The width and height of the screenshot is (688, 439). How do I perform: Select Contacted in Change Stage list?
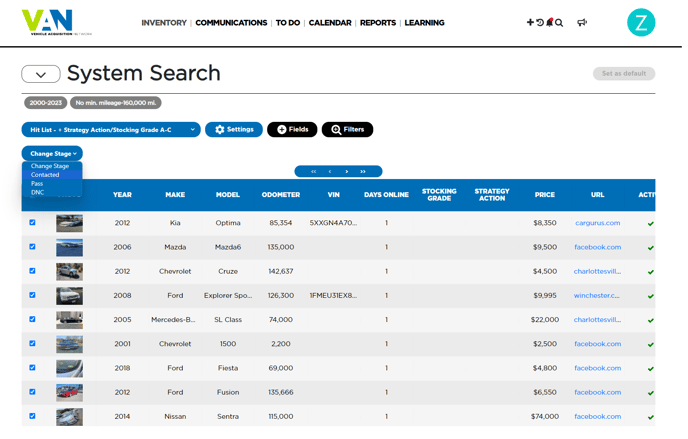[x=45, y=175]
